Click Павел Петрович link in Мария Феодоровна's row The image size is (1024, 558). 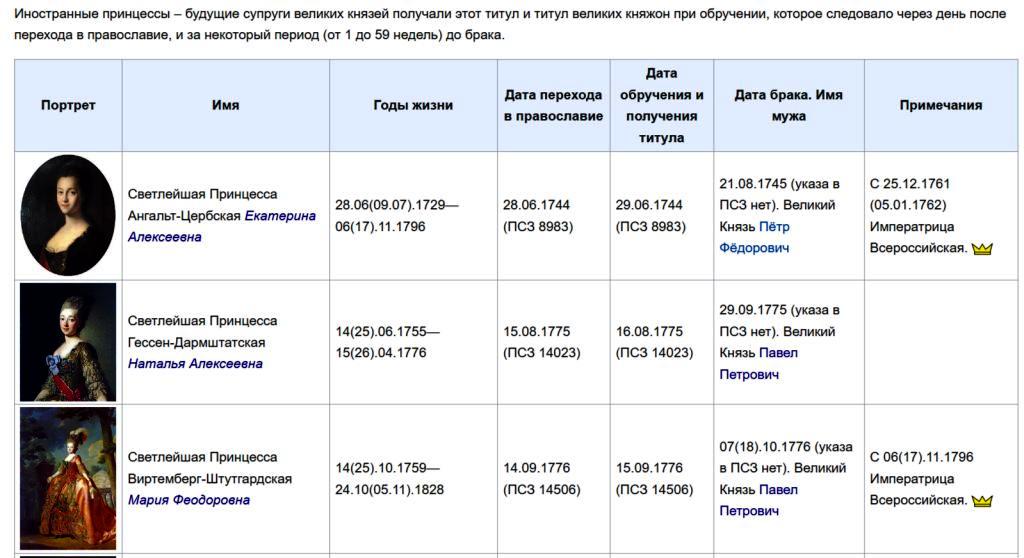point(757,500)
